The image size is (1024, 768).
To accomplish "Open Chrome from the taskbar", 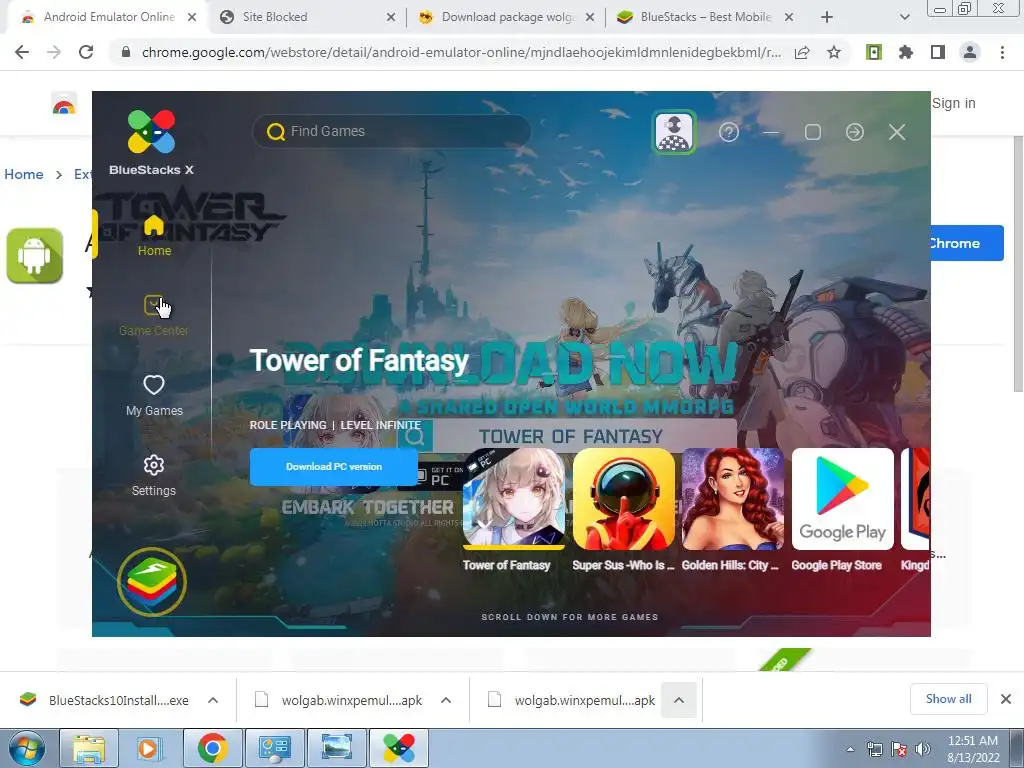I will pyautogui.click(x=212, y=748).
